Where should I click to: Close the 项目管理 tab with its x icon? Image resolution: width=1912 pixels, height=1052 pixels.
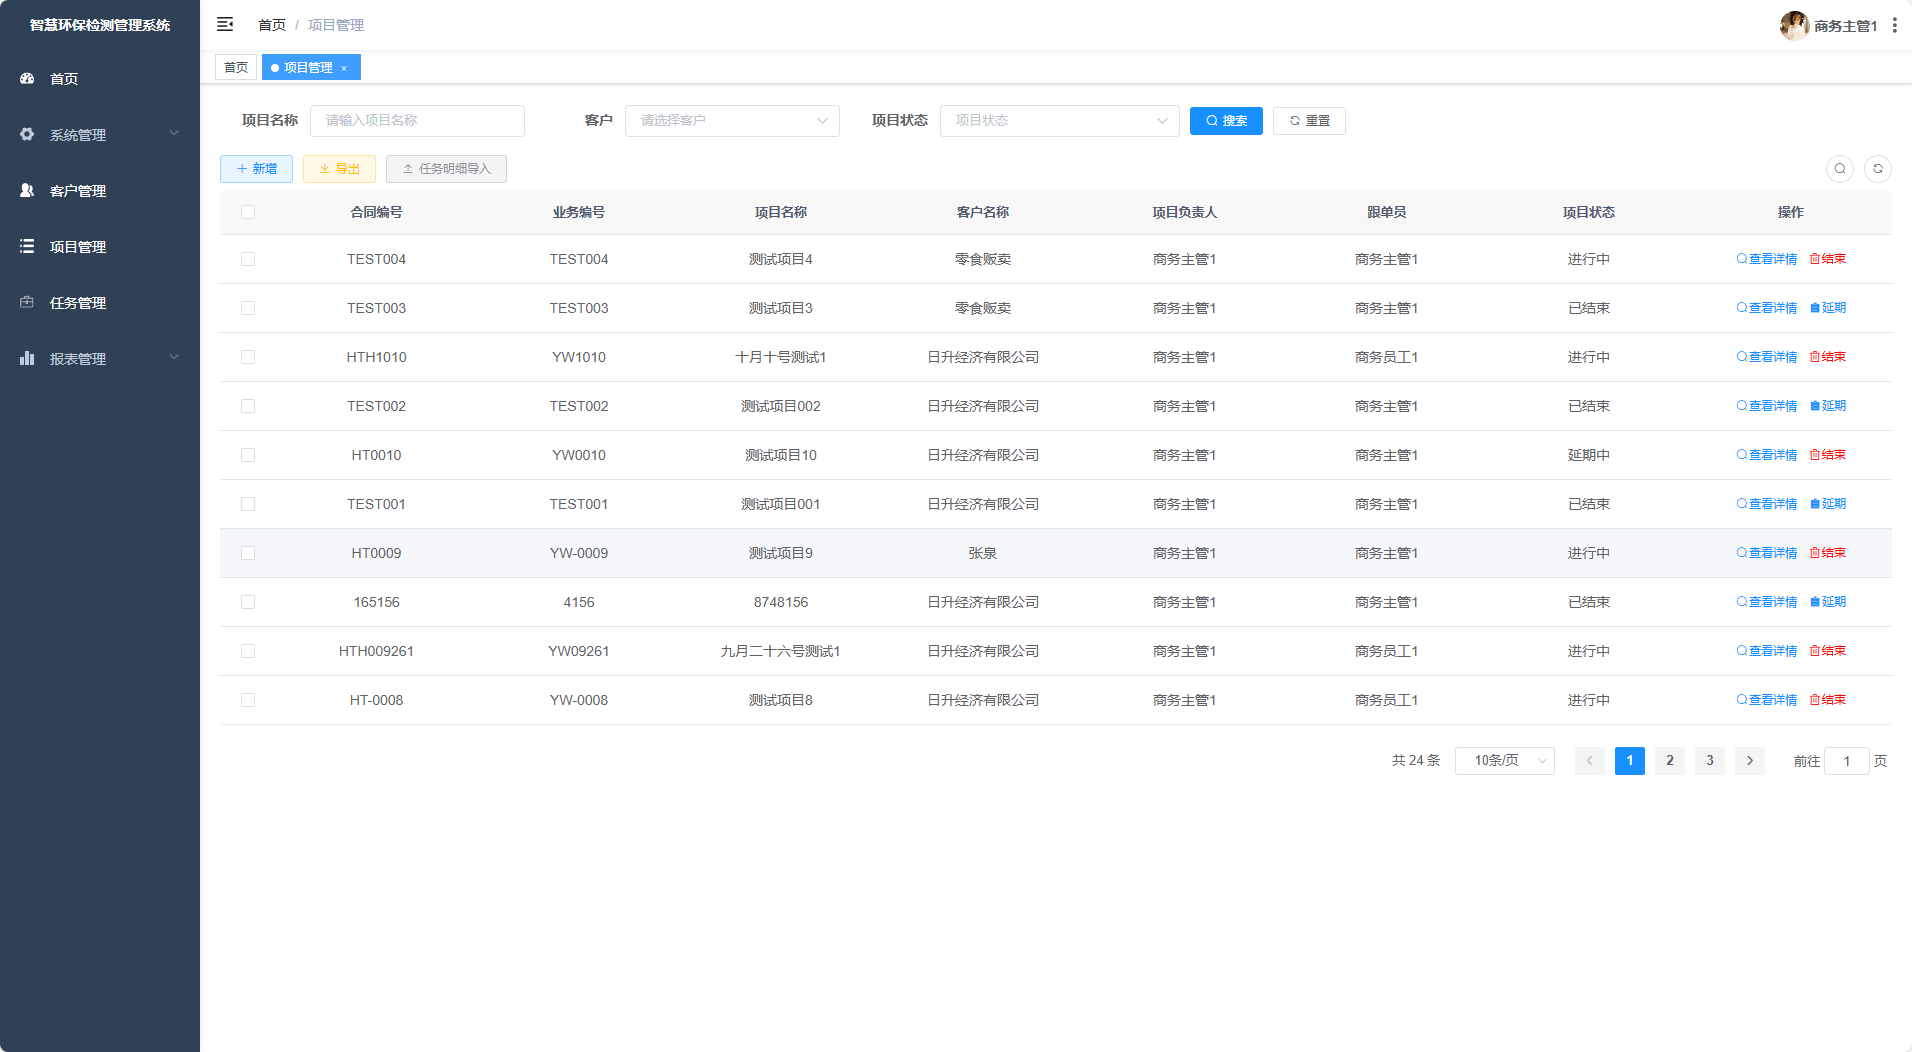pyautogui.click(x=344, y=68)
